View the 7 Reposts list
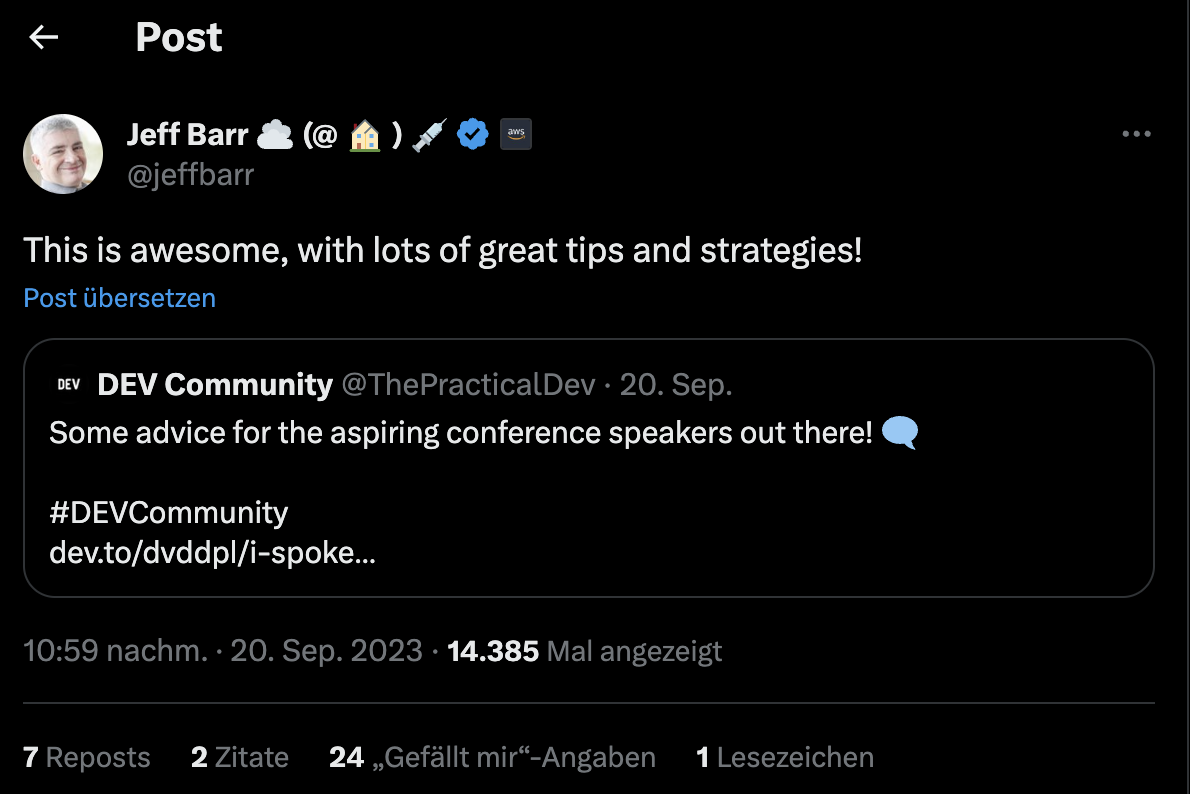Screen dimensions: 1190x794 [x=85, y=757]
